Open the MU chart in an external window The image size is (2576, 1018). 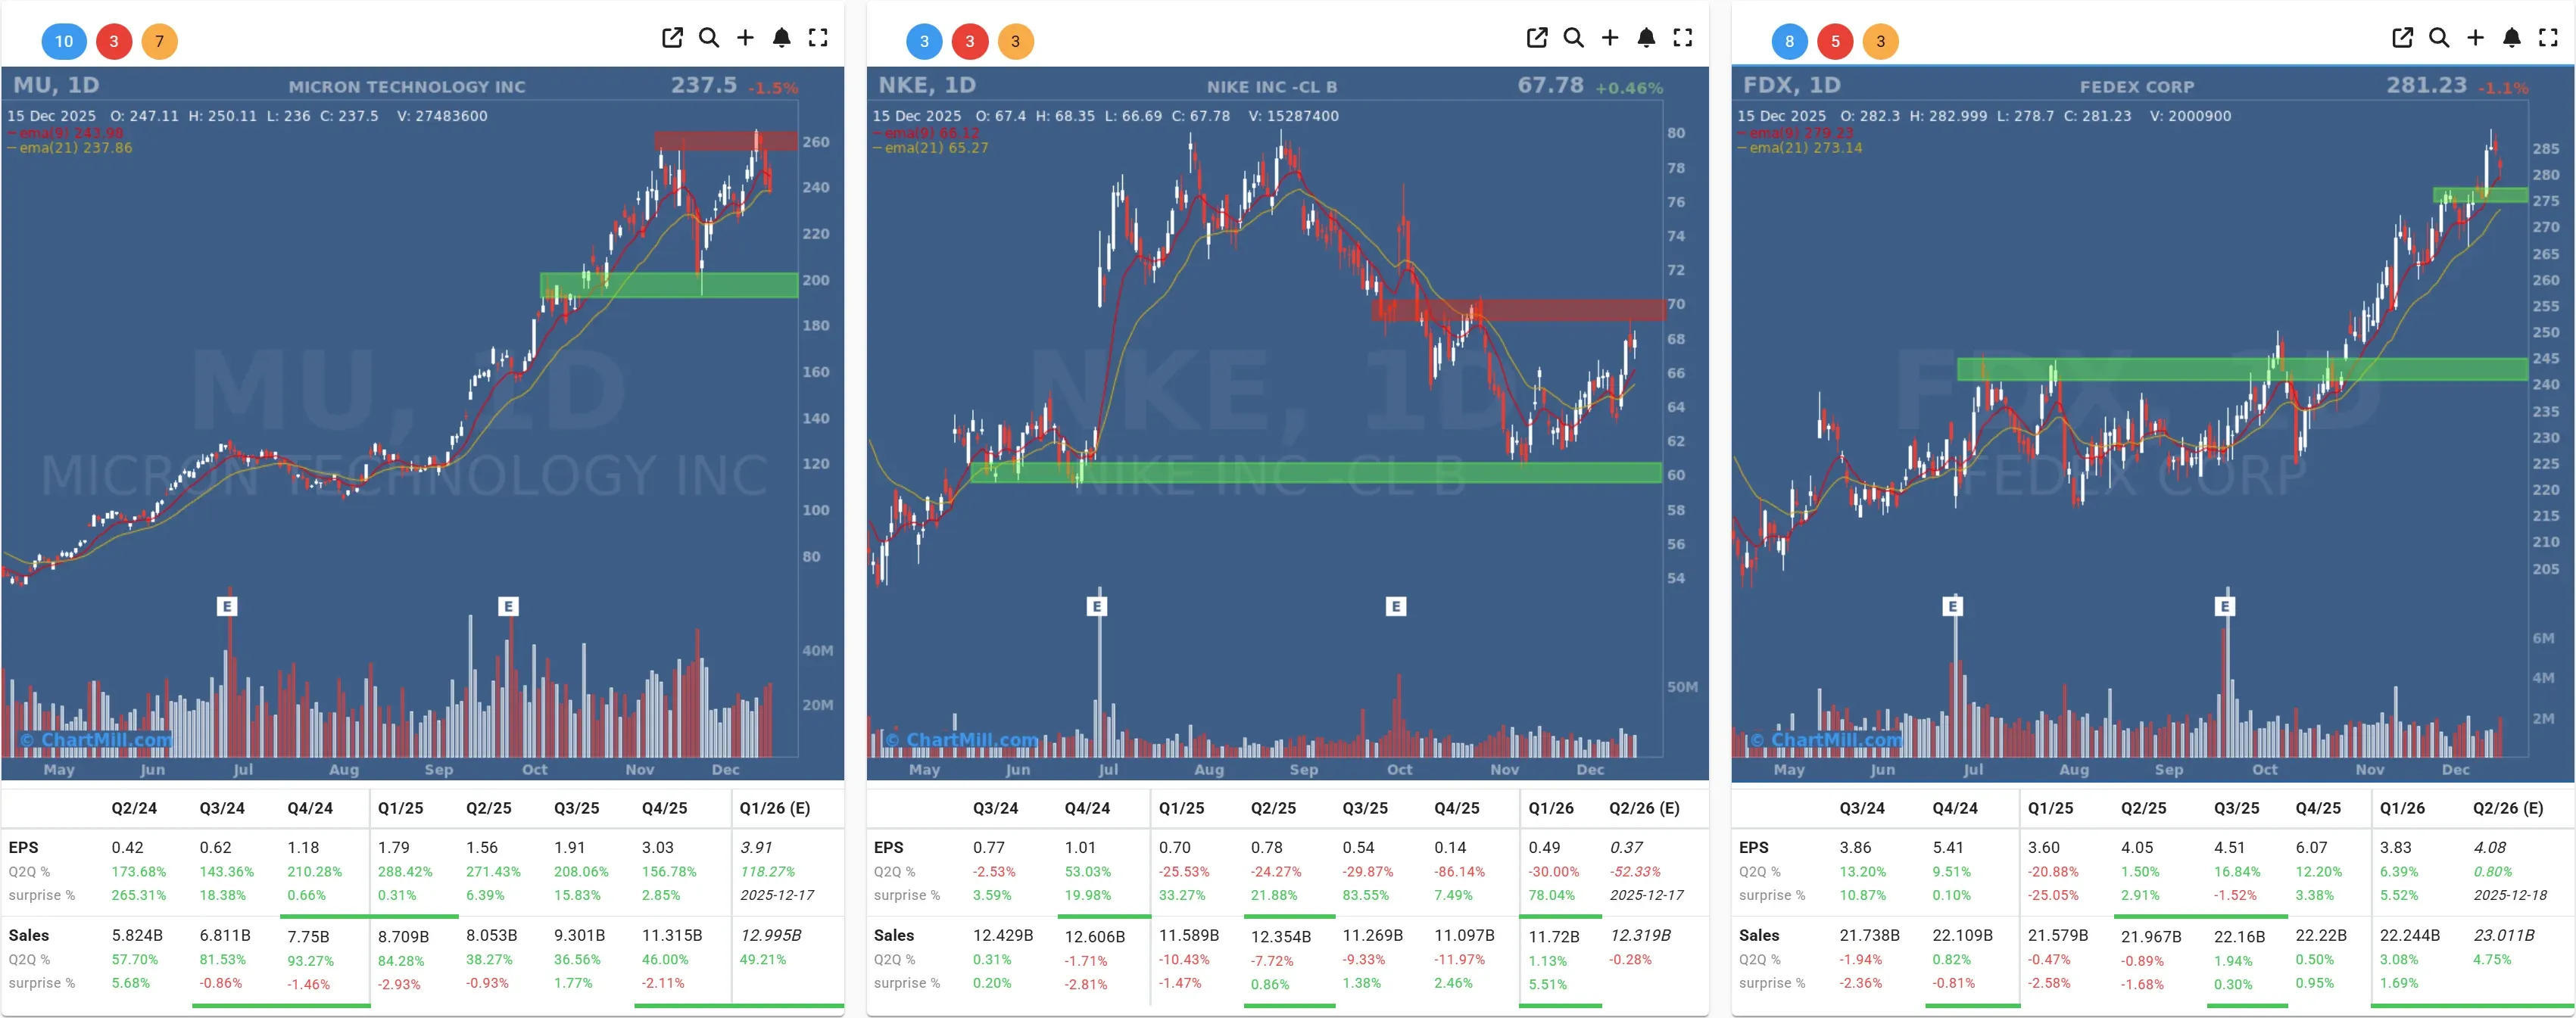[672, 37]
